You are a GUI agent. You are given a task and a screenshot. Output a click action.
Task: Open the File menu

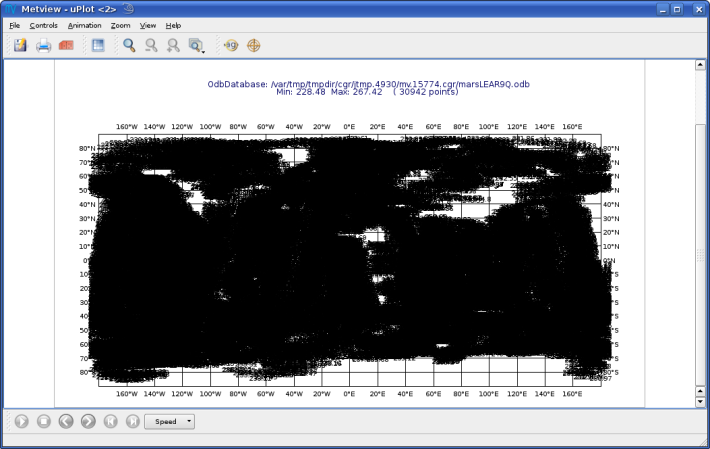coord(14,25)
